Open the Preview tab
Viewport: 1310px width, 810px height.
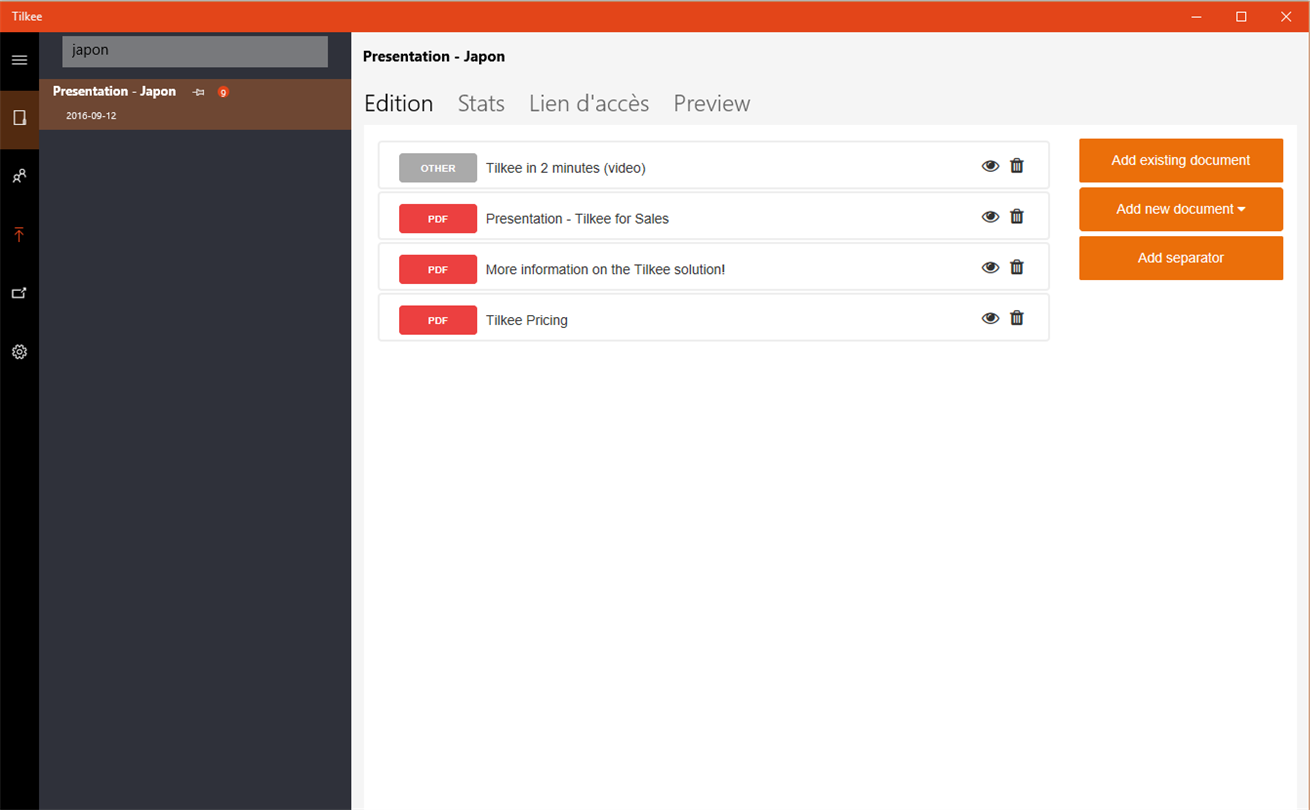point(712,104)
